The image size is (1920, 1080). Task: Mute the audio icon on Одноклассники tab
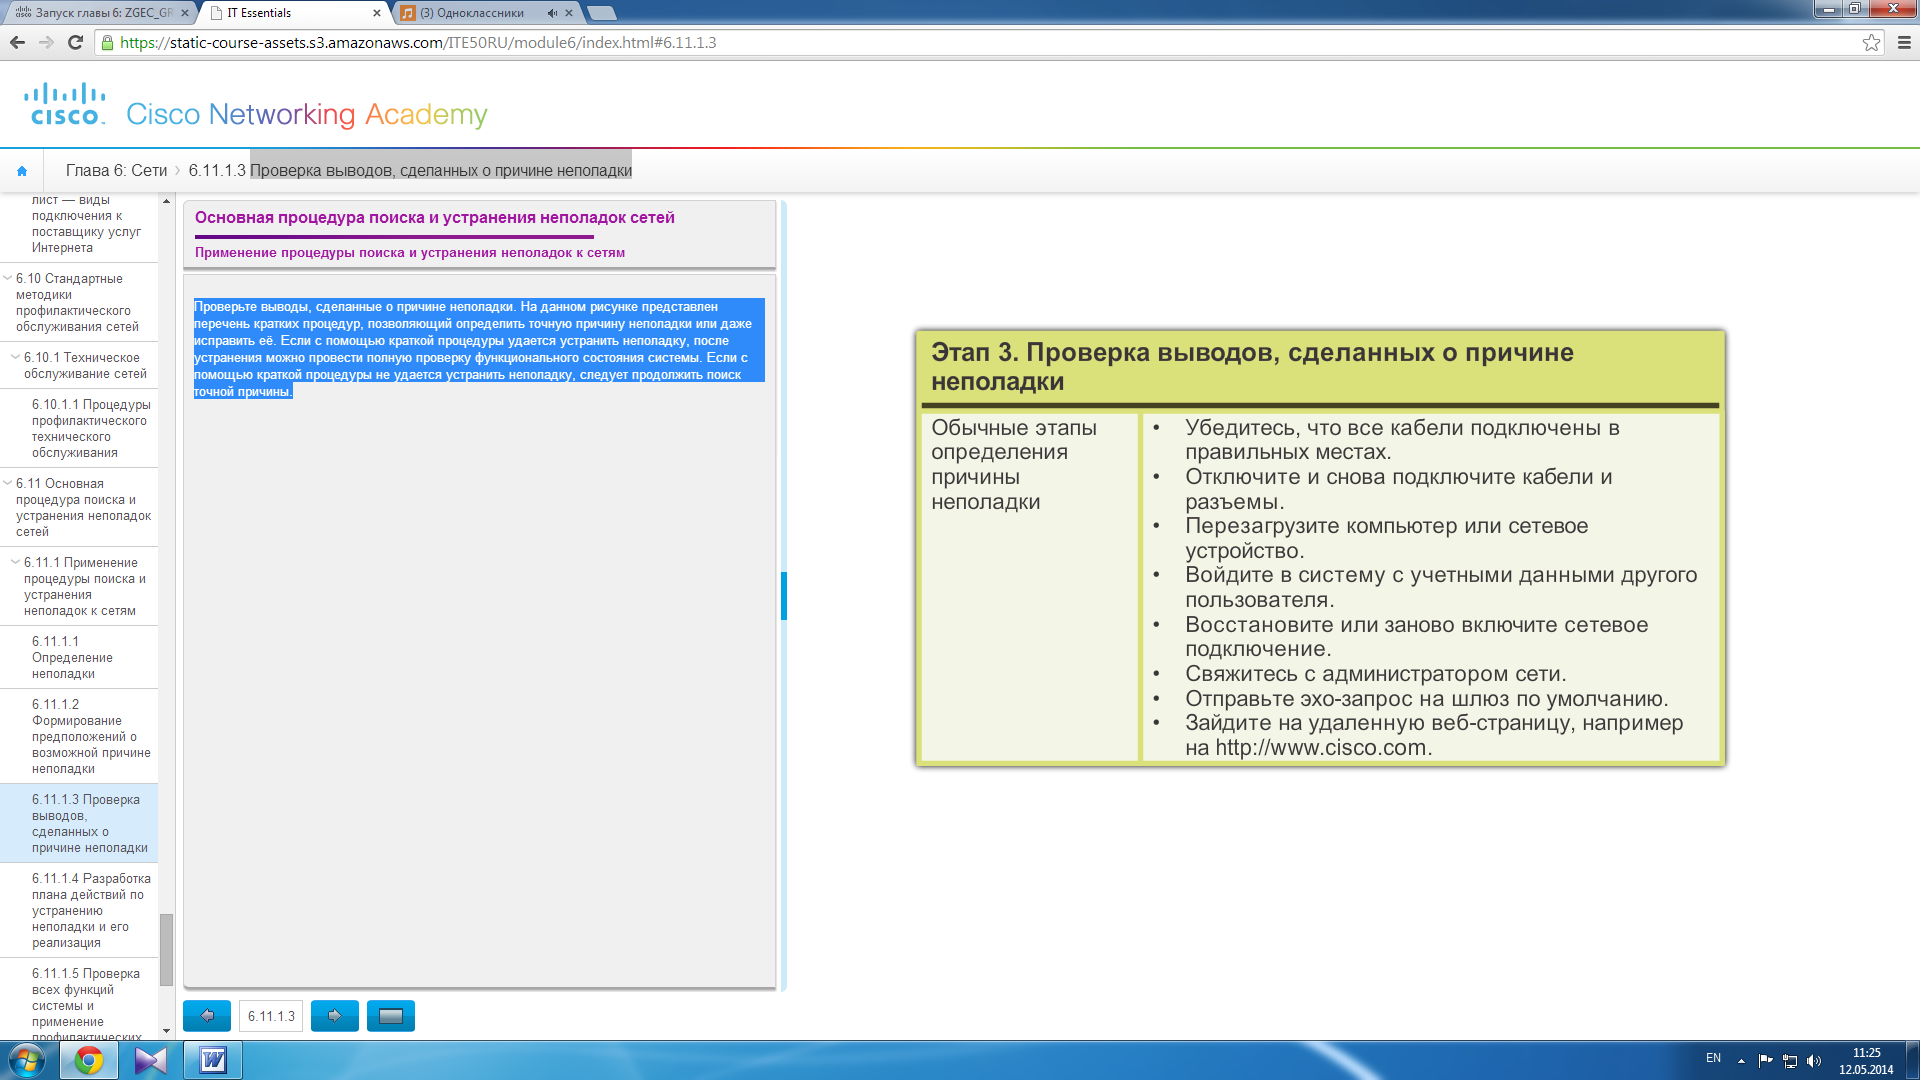point(552,13)
